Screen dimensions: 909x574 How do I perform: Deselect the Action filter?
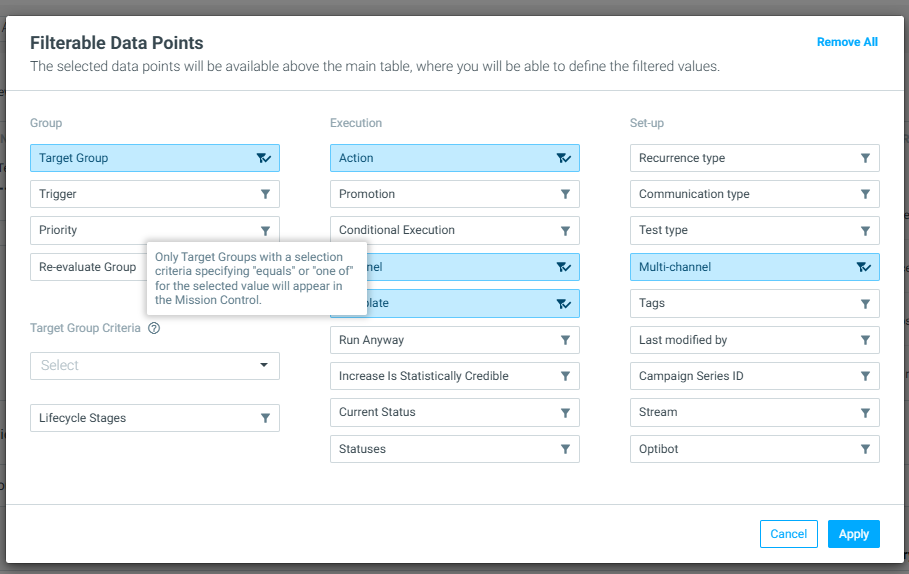point(454,158)
